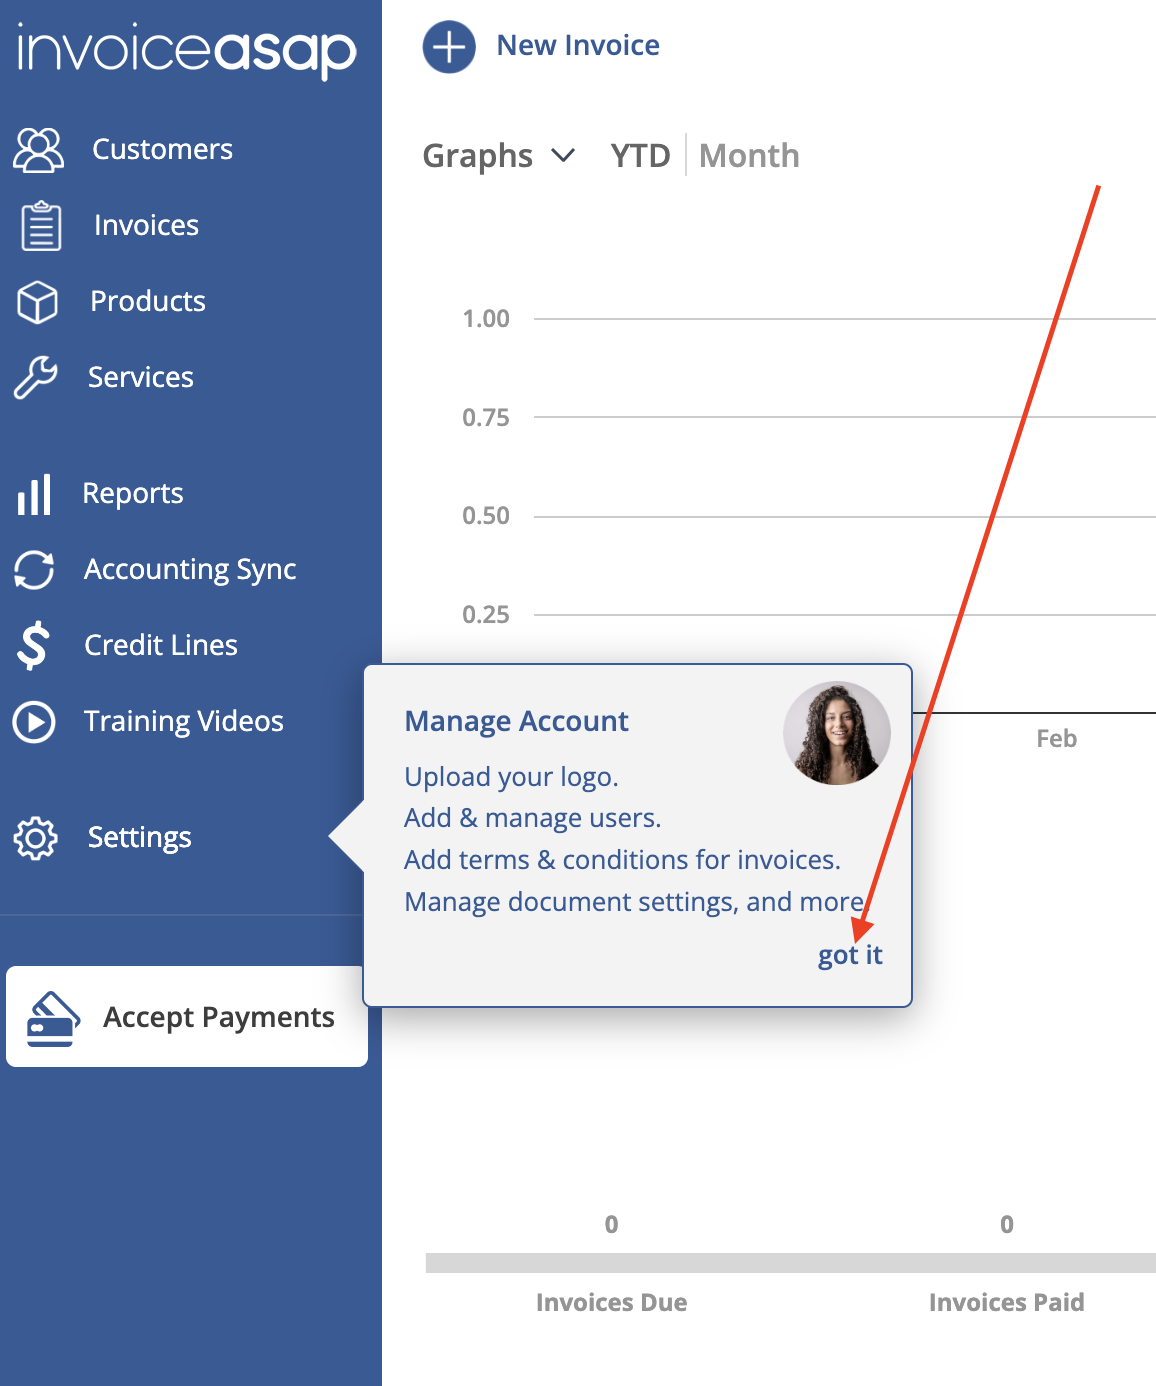The image size is (1156, 1386).
Task: Click the Accounting Sync arrows icon
Action: [x=35, y=568]
